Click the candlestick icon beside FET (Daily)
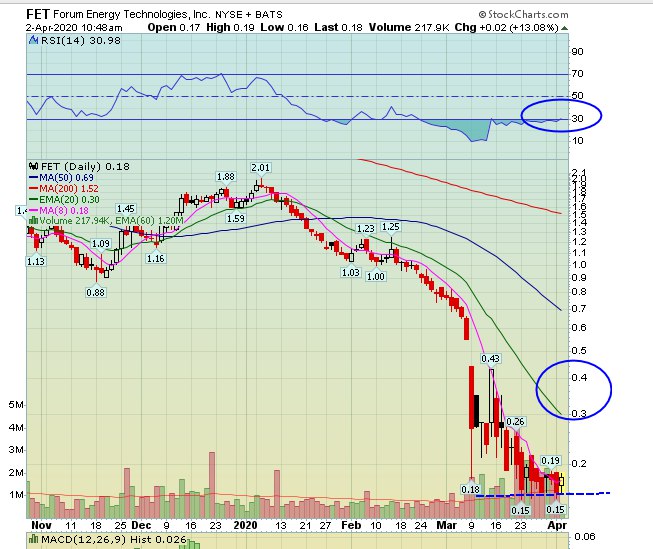 tap(33, 167)
